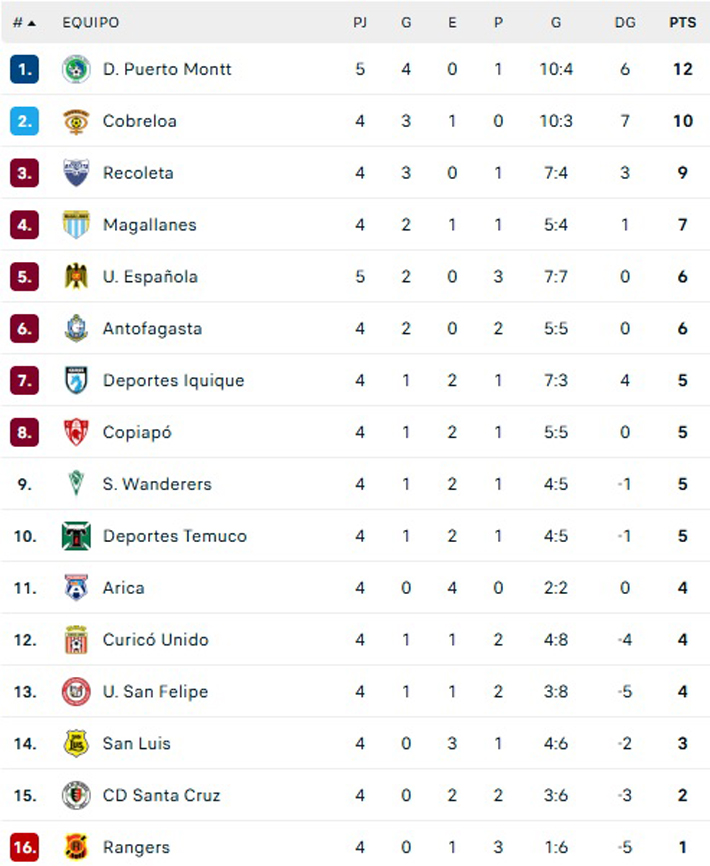Click the Recoleta club badge
710x866 pixels.
[x=76, y=173]
